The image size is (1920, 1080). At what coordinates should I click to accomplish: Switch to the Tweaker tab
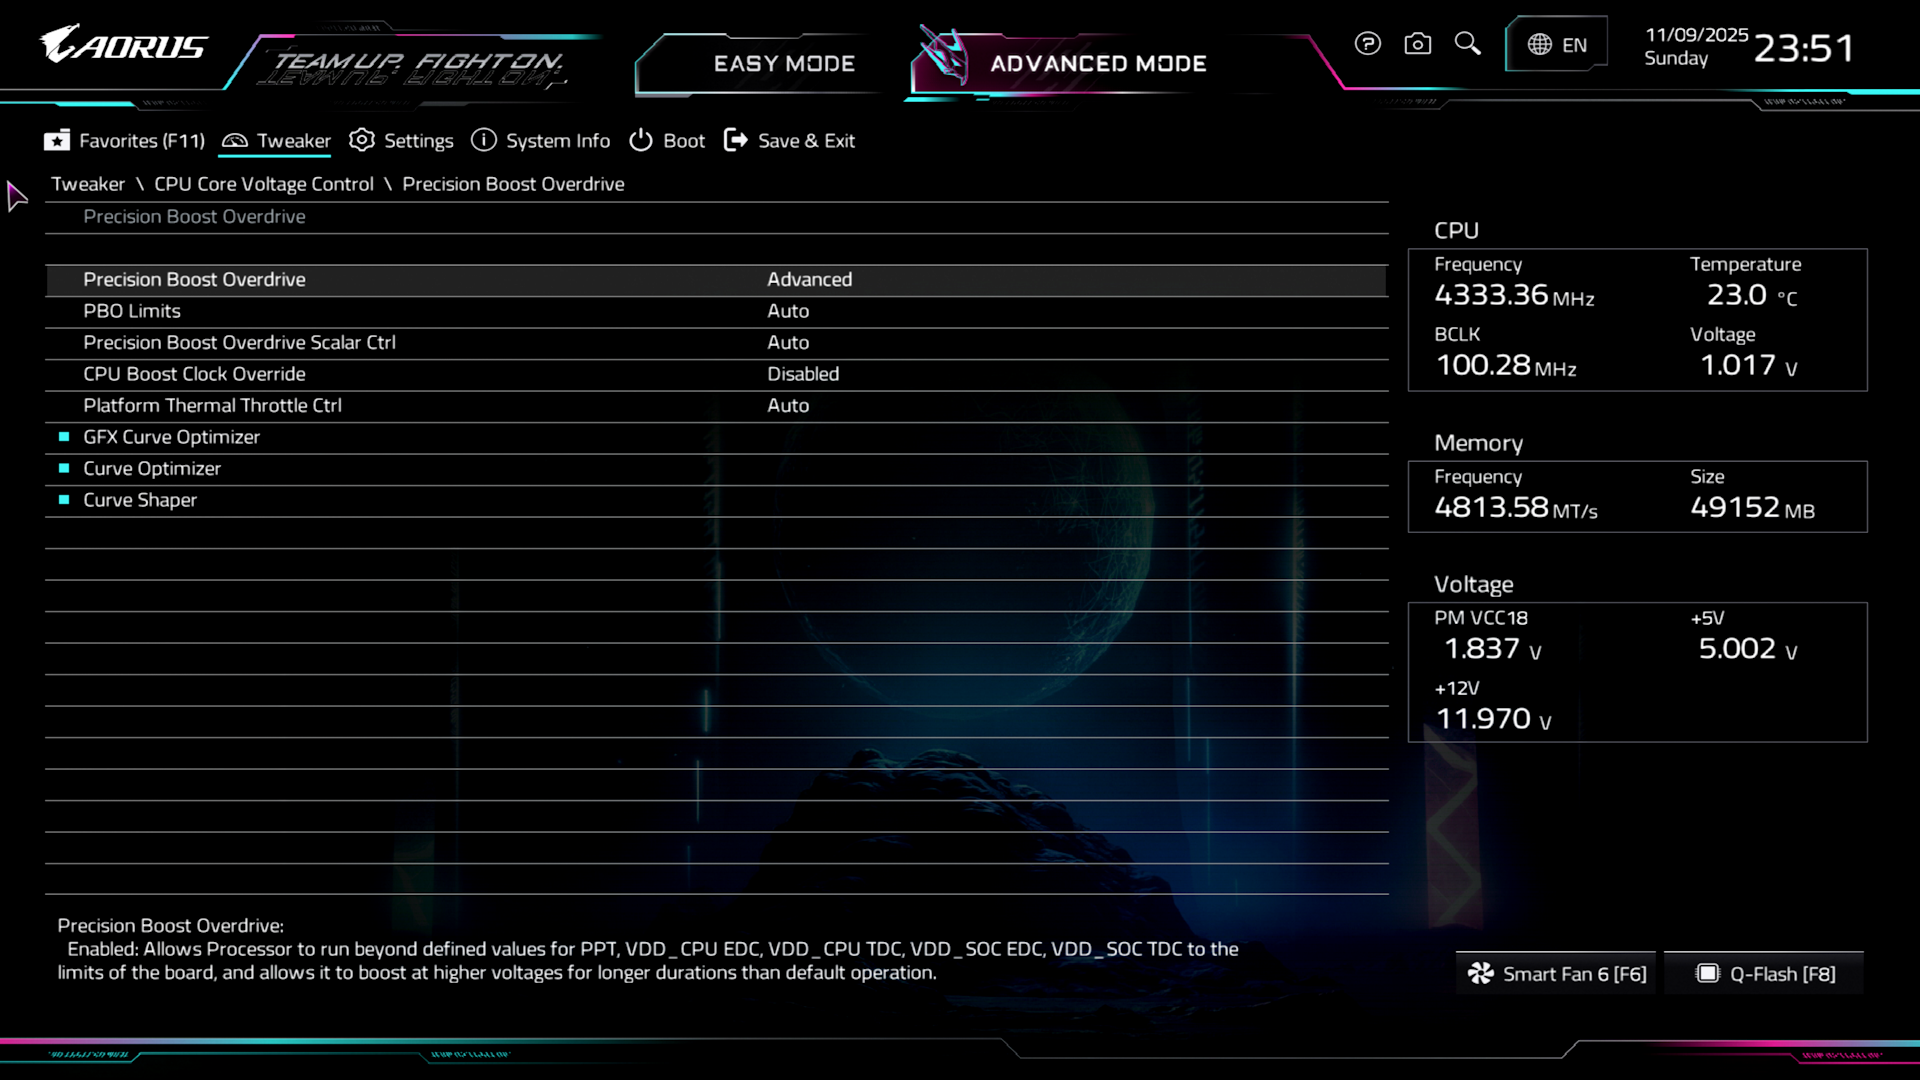(293, 141)
